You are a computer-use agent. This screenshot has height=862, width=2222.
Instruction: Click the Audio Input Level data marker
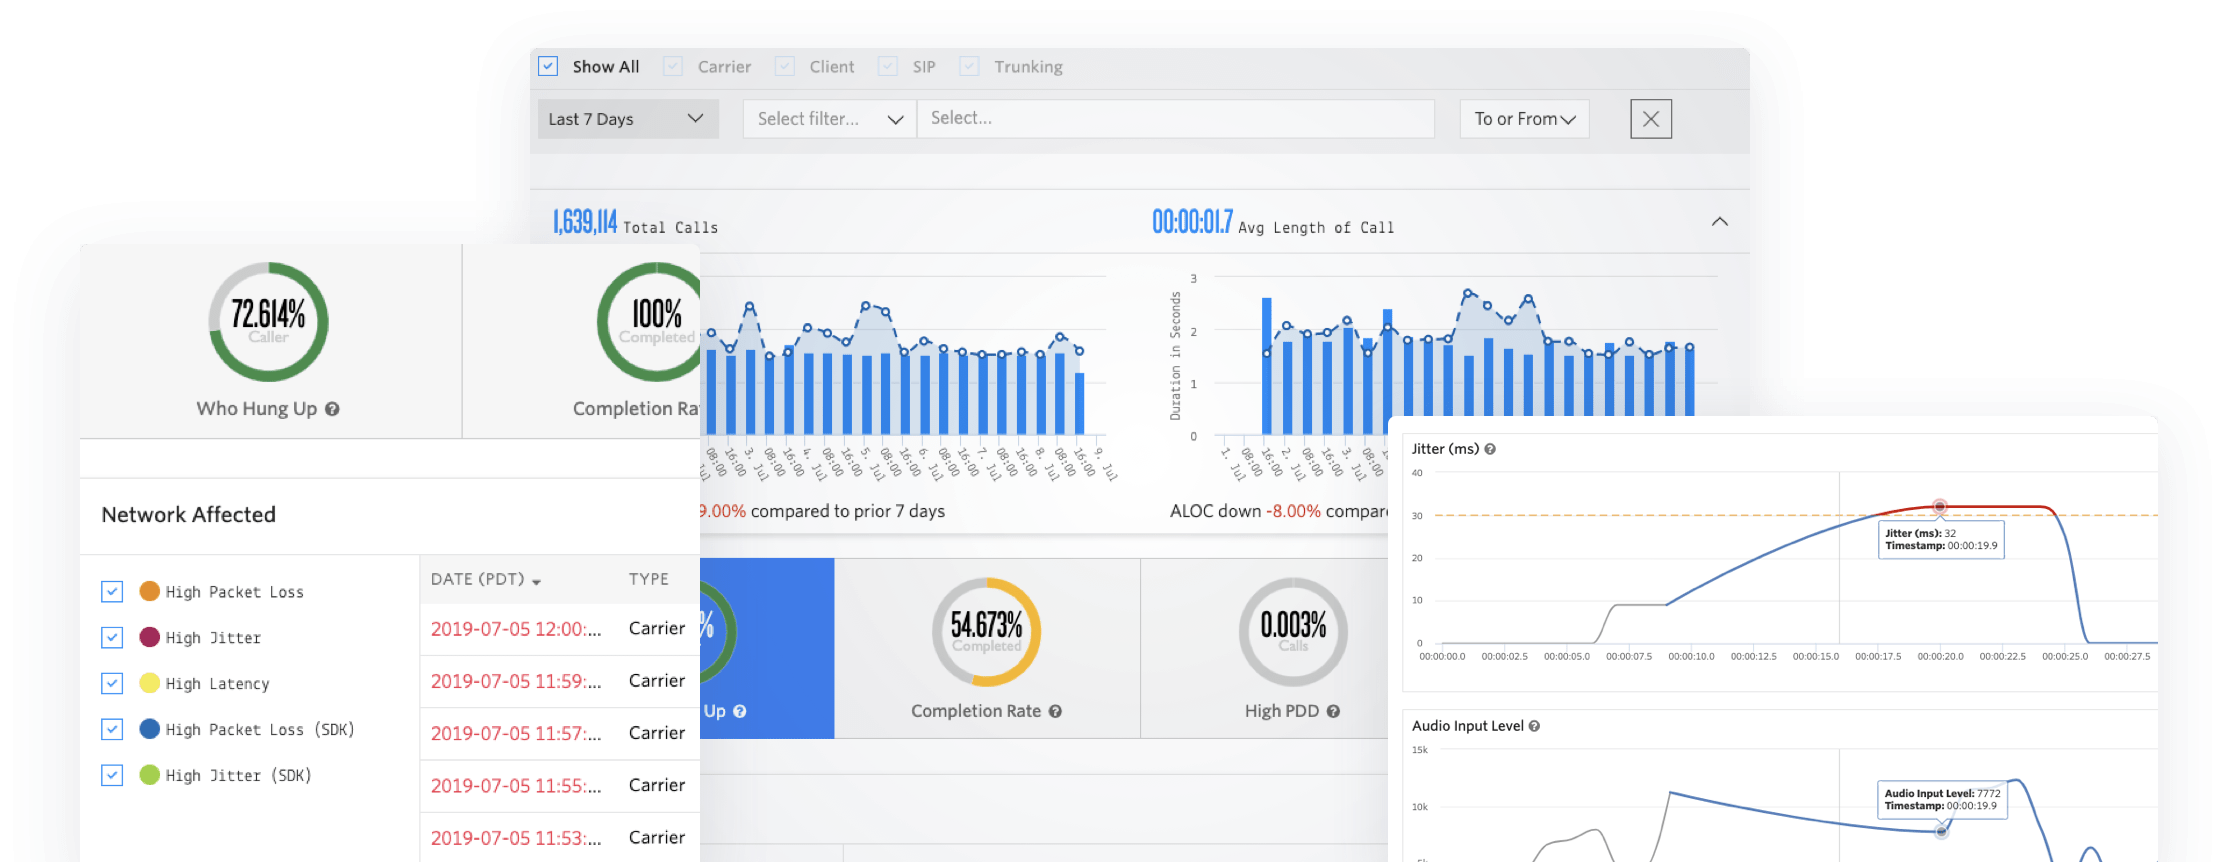(1941, 831)
